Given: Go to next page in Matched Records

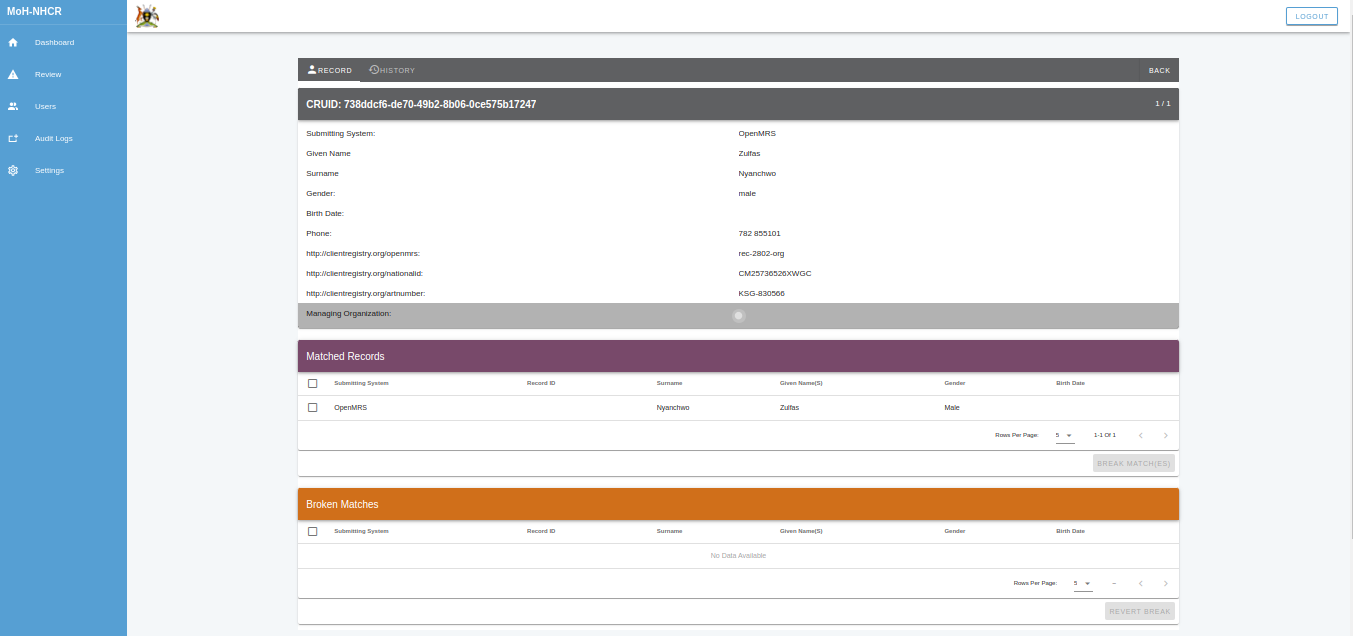Looking at the screenshot, I should [x=1165, y=435].
